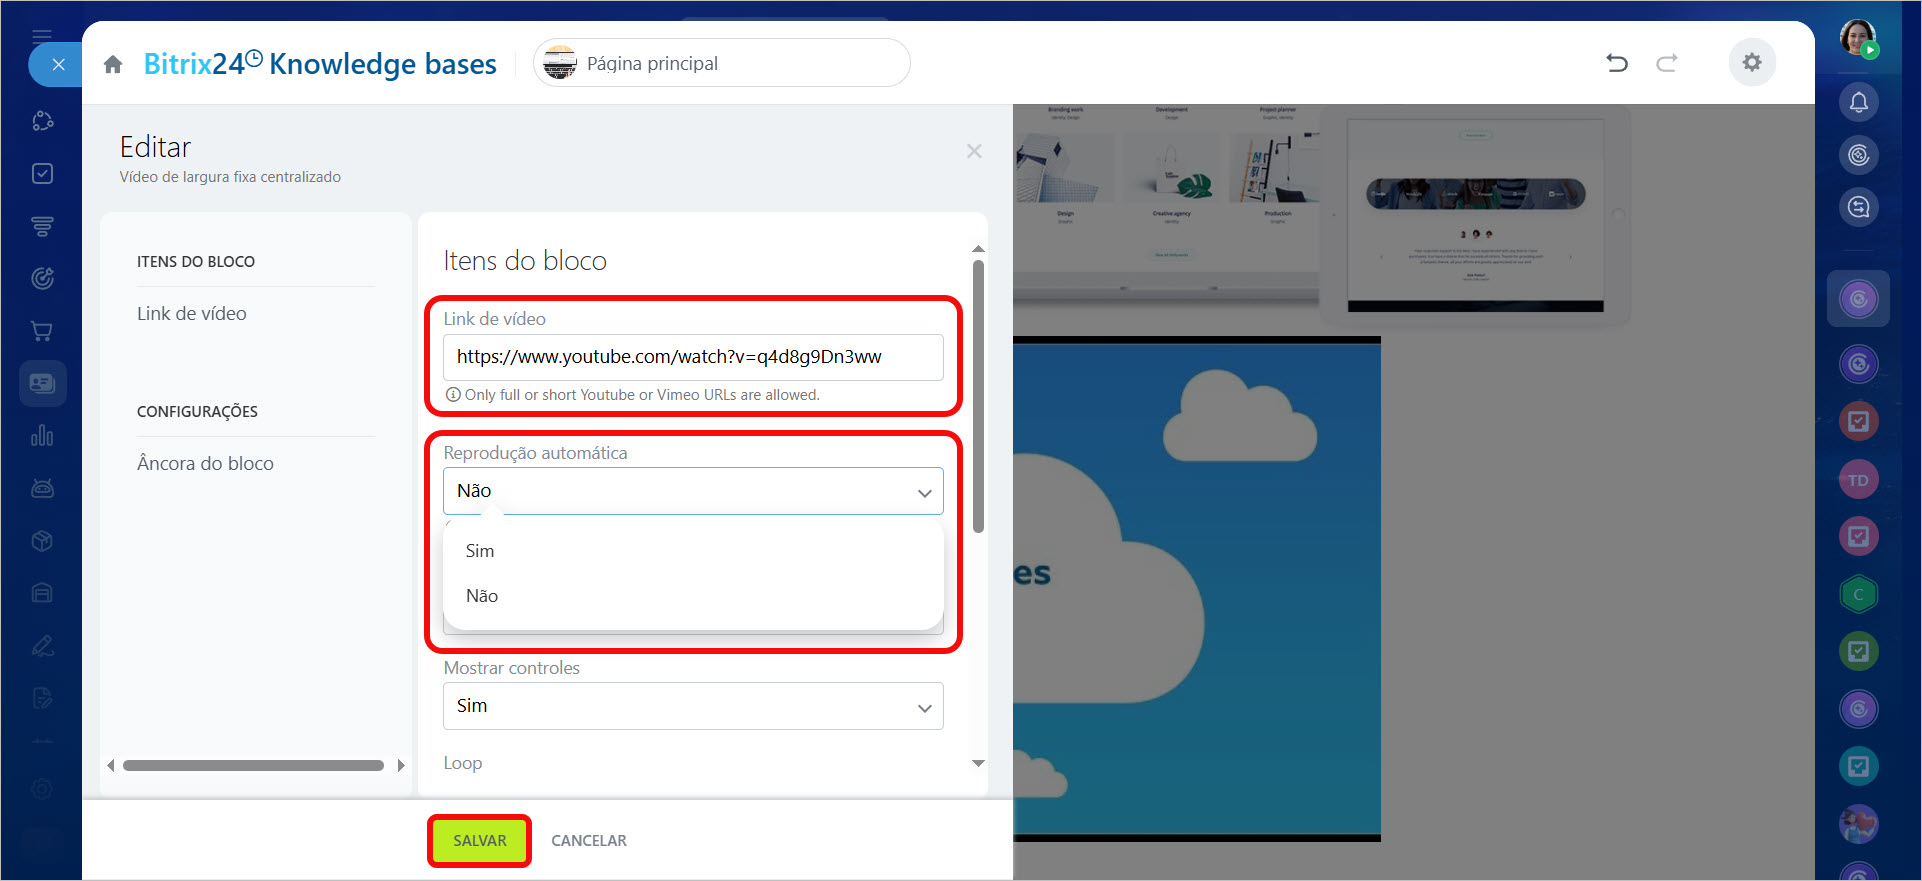The height and width of the screenshot is (881, 1922).
Task: Open the Mostrar controles dropdown
Action: [693, 706]
